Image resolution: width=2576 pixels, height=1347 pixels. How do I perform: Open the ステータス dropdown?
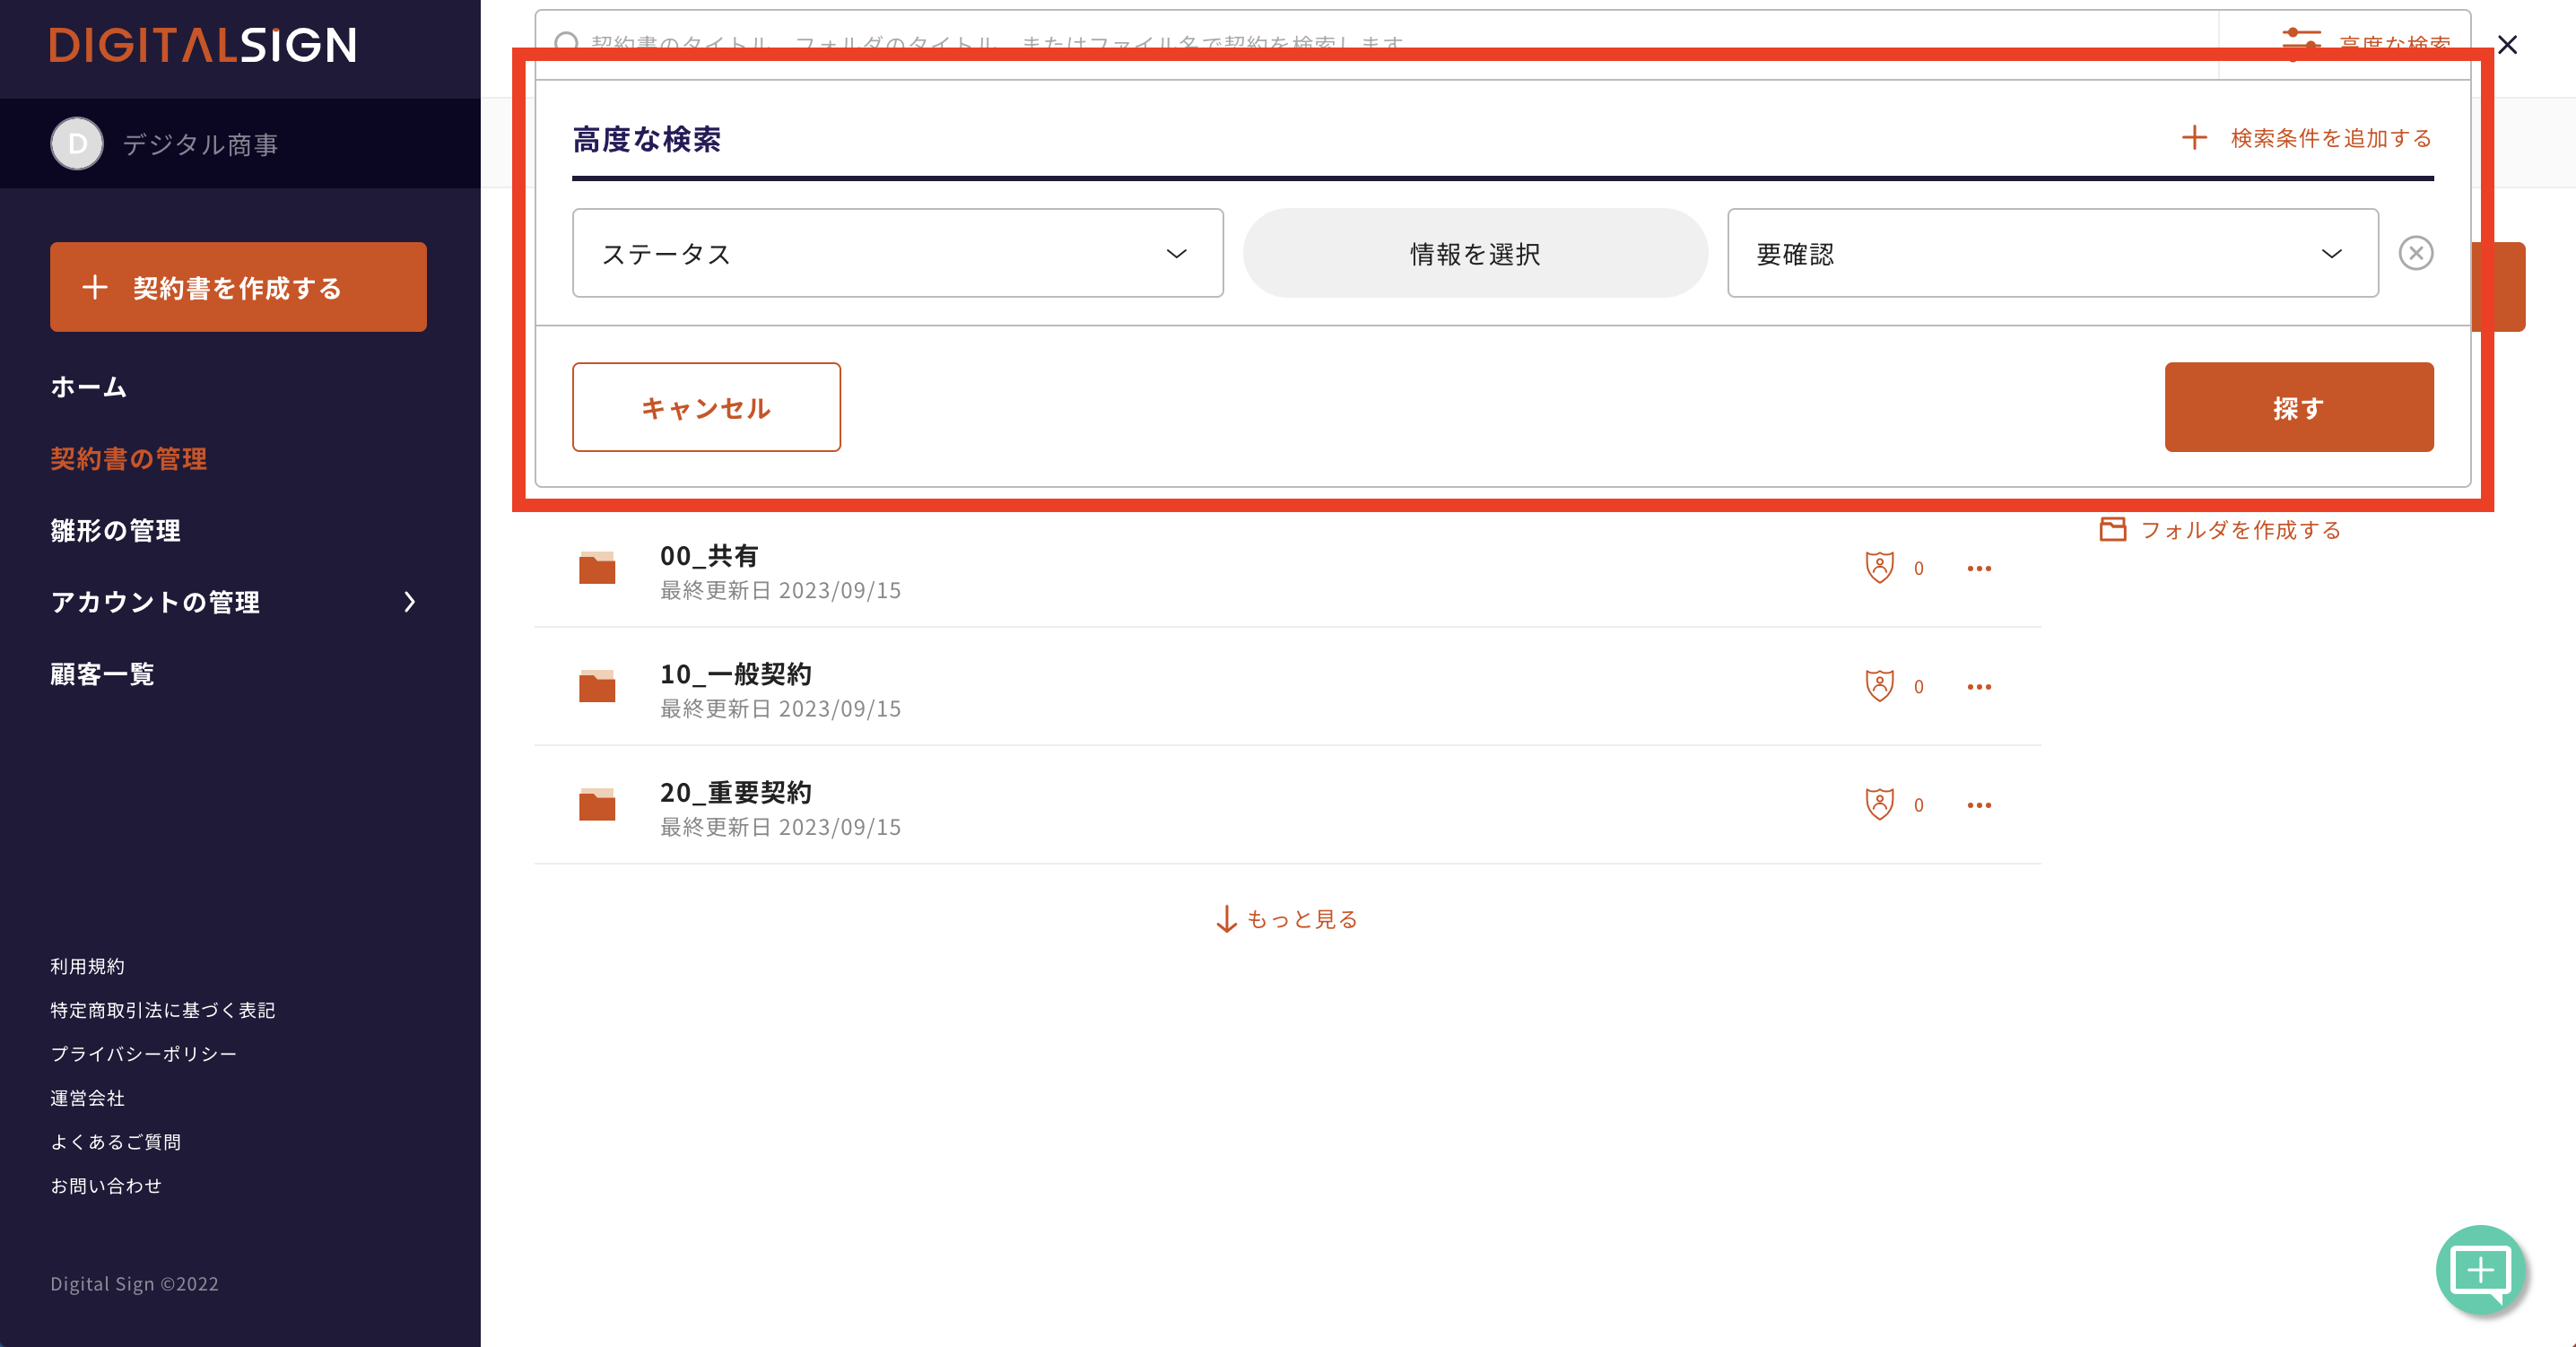pos(897,253)
